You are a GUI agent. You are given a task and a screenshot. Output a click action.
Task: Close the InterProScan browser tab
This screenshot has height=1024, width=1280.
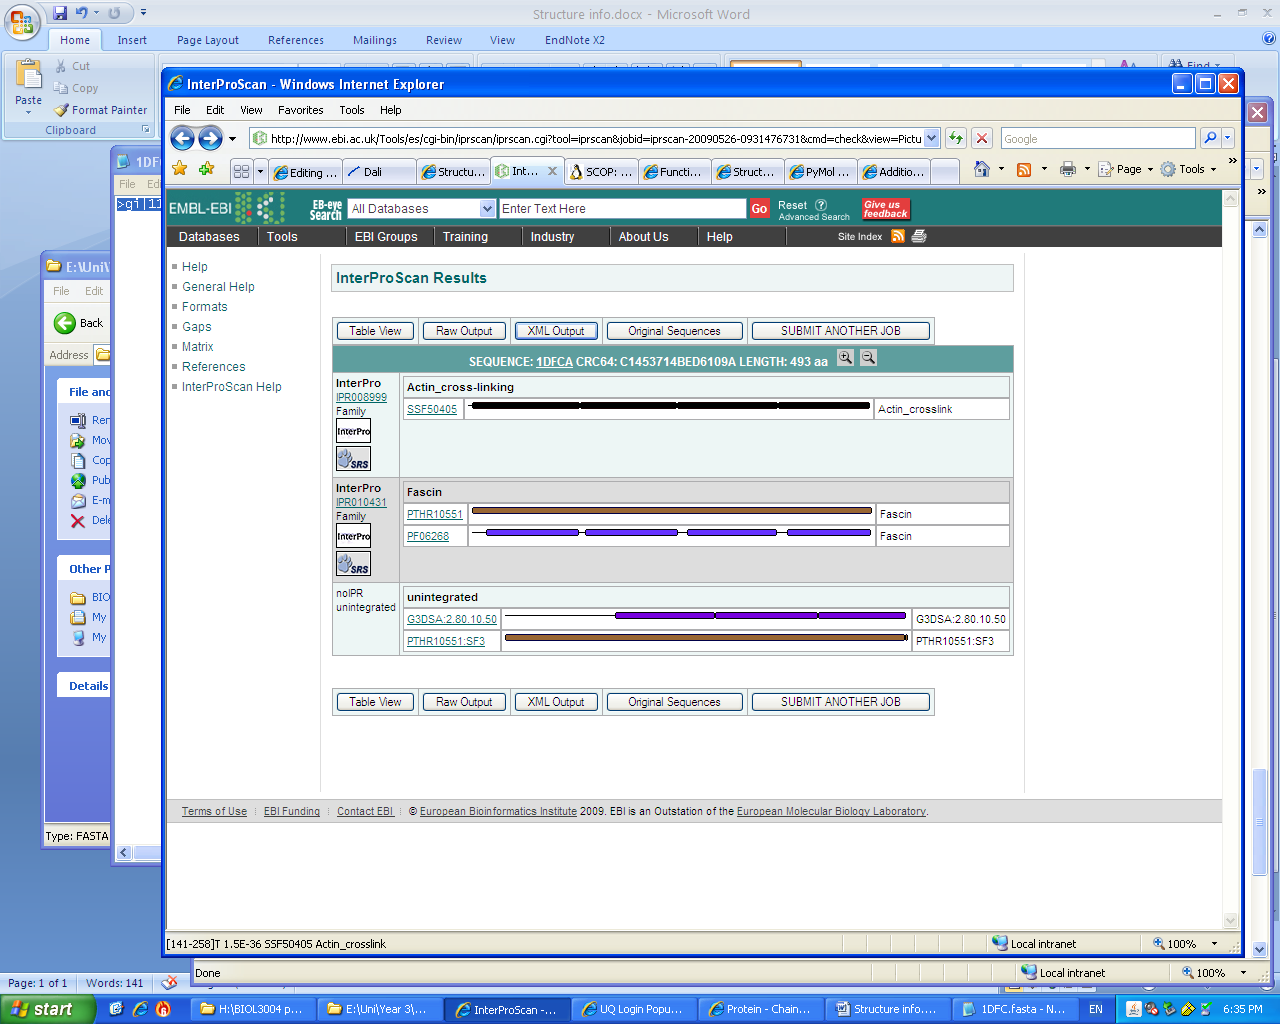tap(552, 171)
